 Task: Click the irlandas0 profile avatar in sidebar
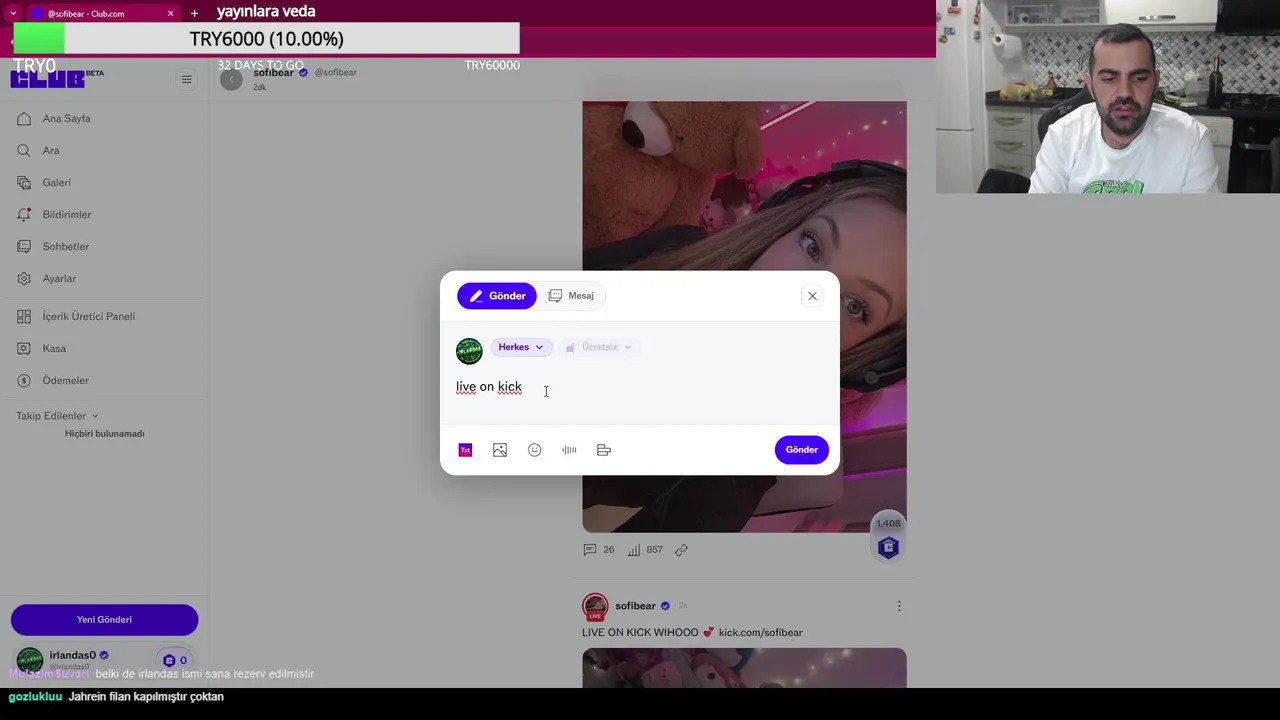coord(30,660)
